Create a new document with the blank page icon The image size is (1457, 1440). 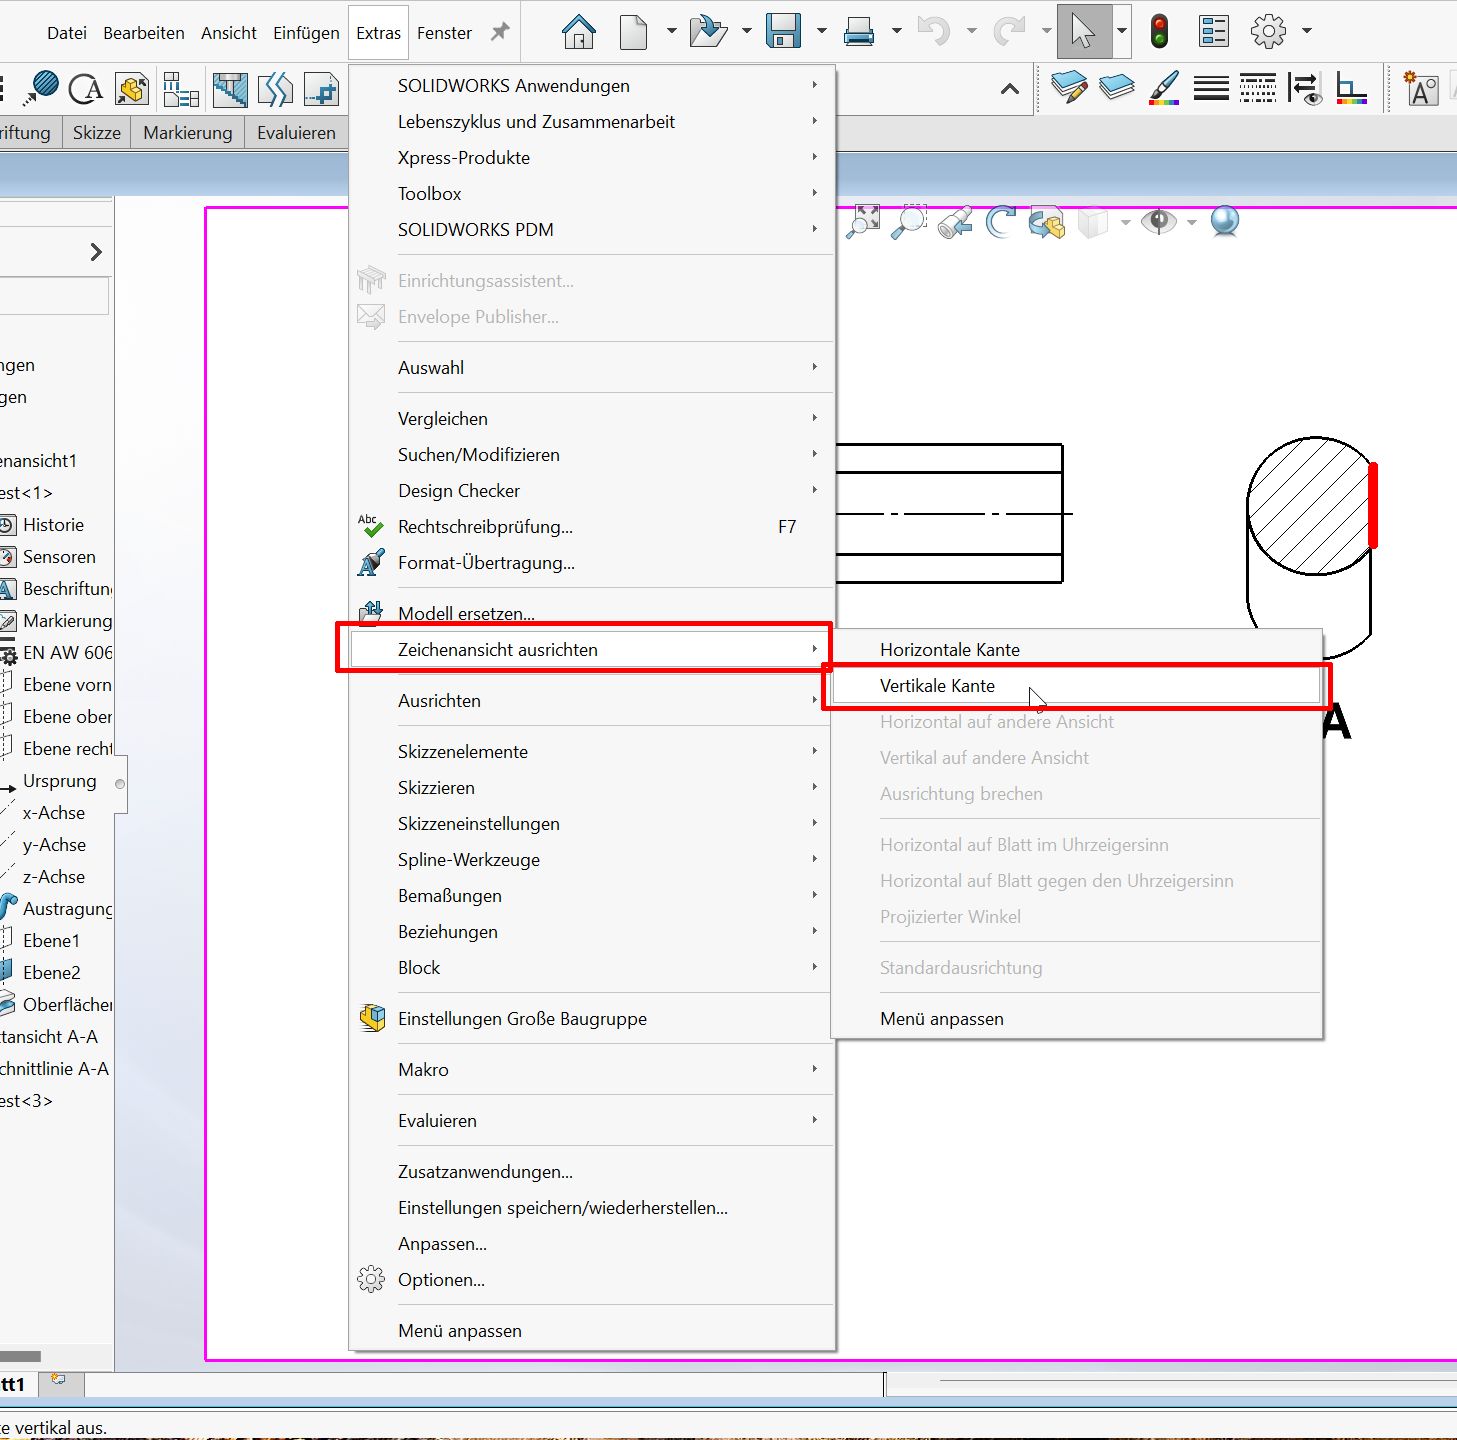tap(633, 32)
